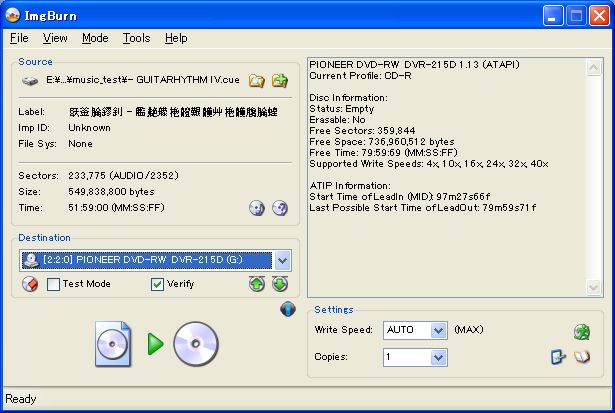Open the CD-TEXT disc info icon
This screenshot has height=413, width=615.
coord(257,208)
